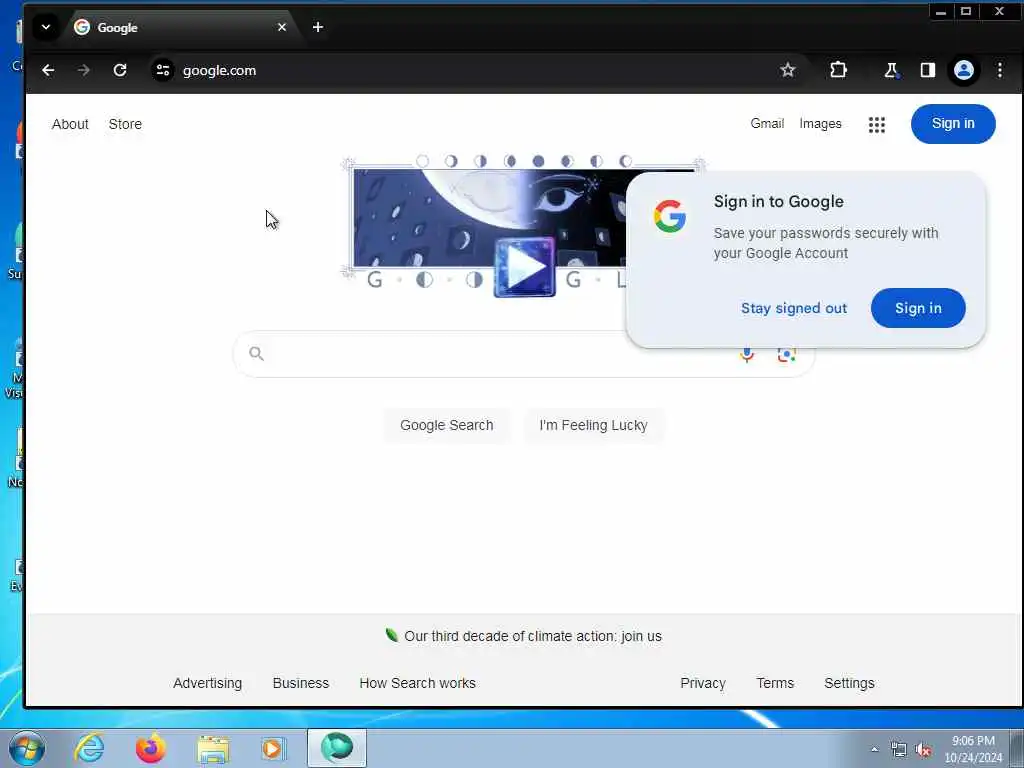This screenshot has height=768, width=1024.
Task: Open the tab search dropdown arrow
Action: coord(46,27)
